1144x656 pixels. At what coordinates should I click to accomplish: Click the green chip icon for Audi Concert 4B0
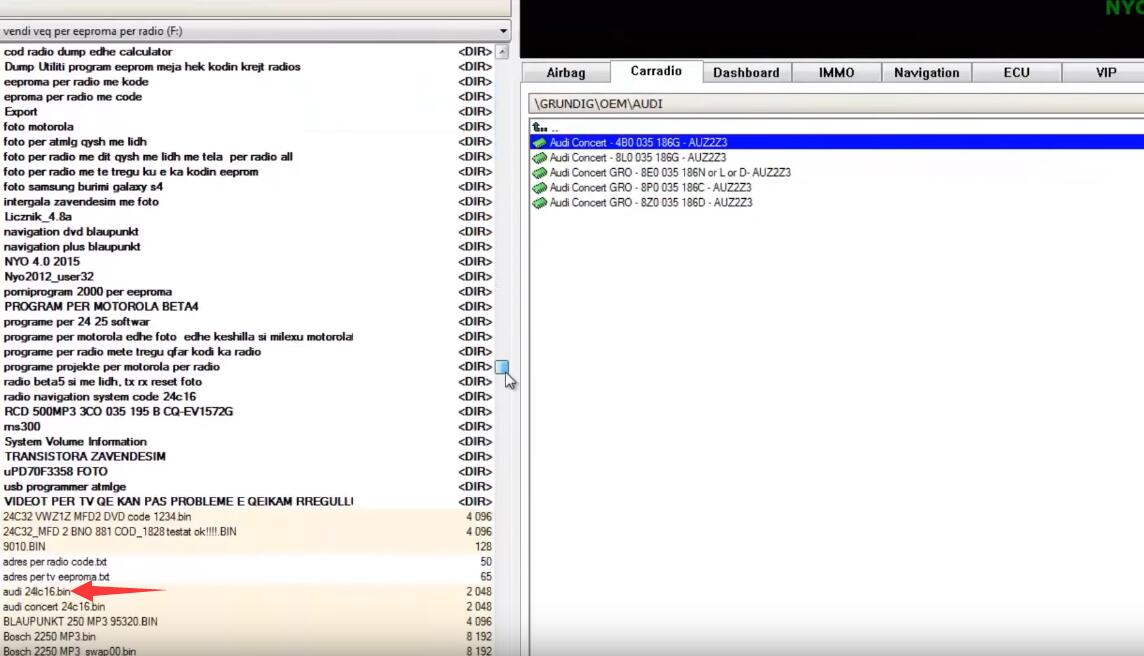pos(539,142)
